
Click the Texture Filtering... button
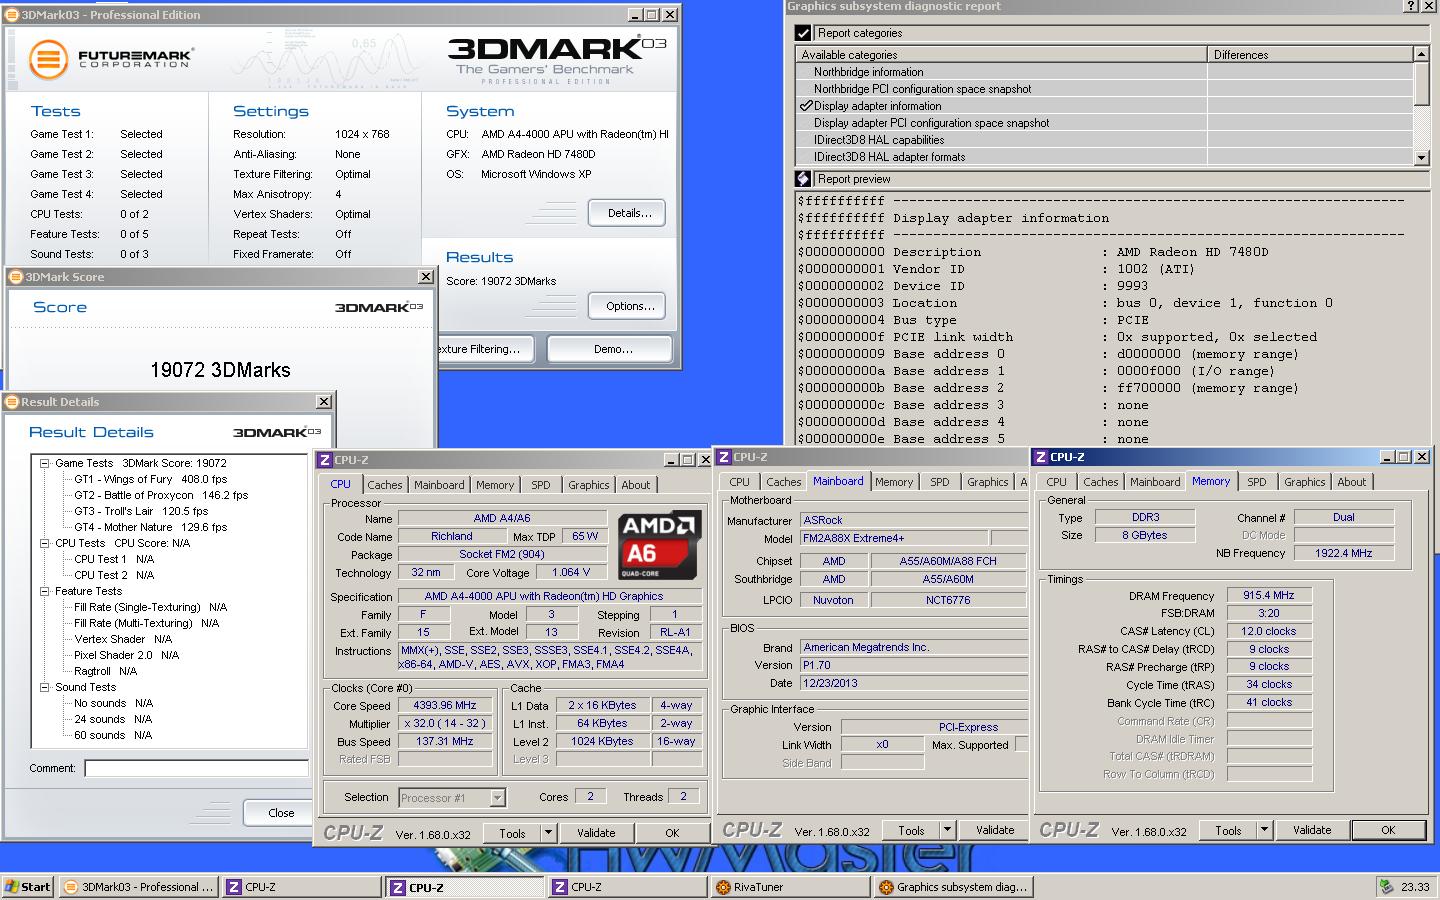coord(485,349)
